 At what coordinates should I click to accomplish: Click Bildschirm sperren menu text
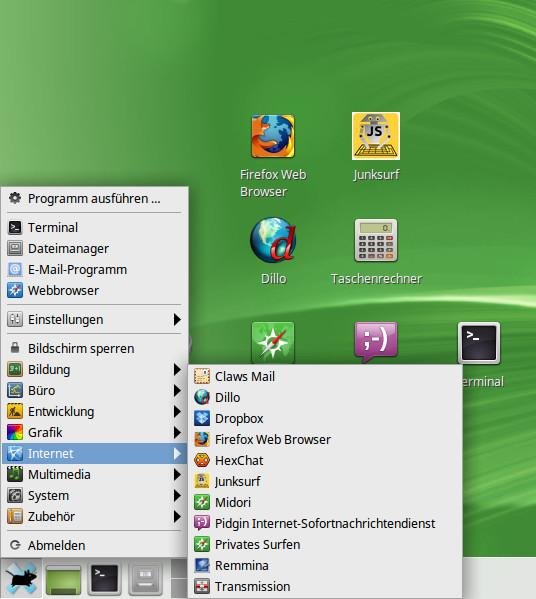[81, 348]
